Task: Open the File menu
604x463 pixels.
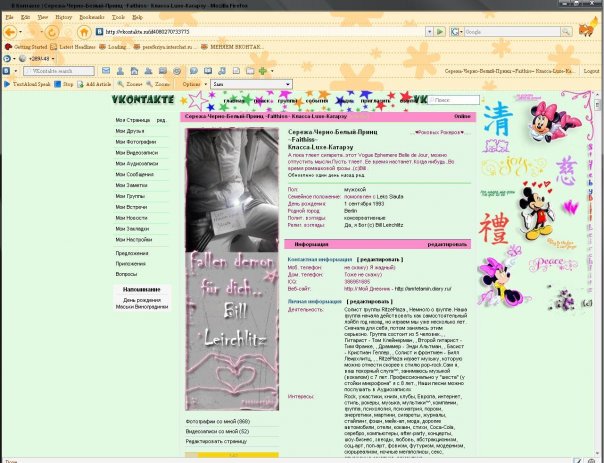Action: [9, 17]
